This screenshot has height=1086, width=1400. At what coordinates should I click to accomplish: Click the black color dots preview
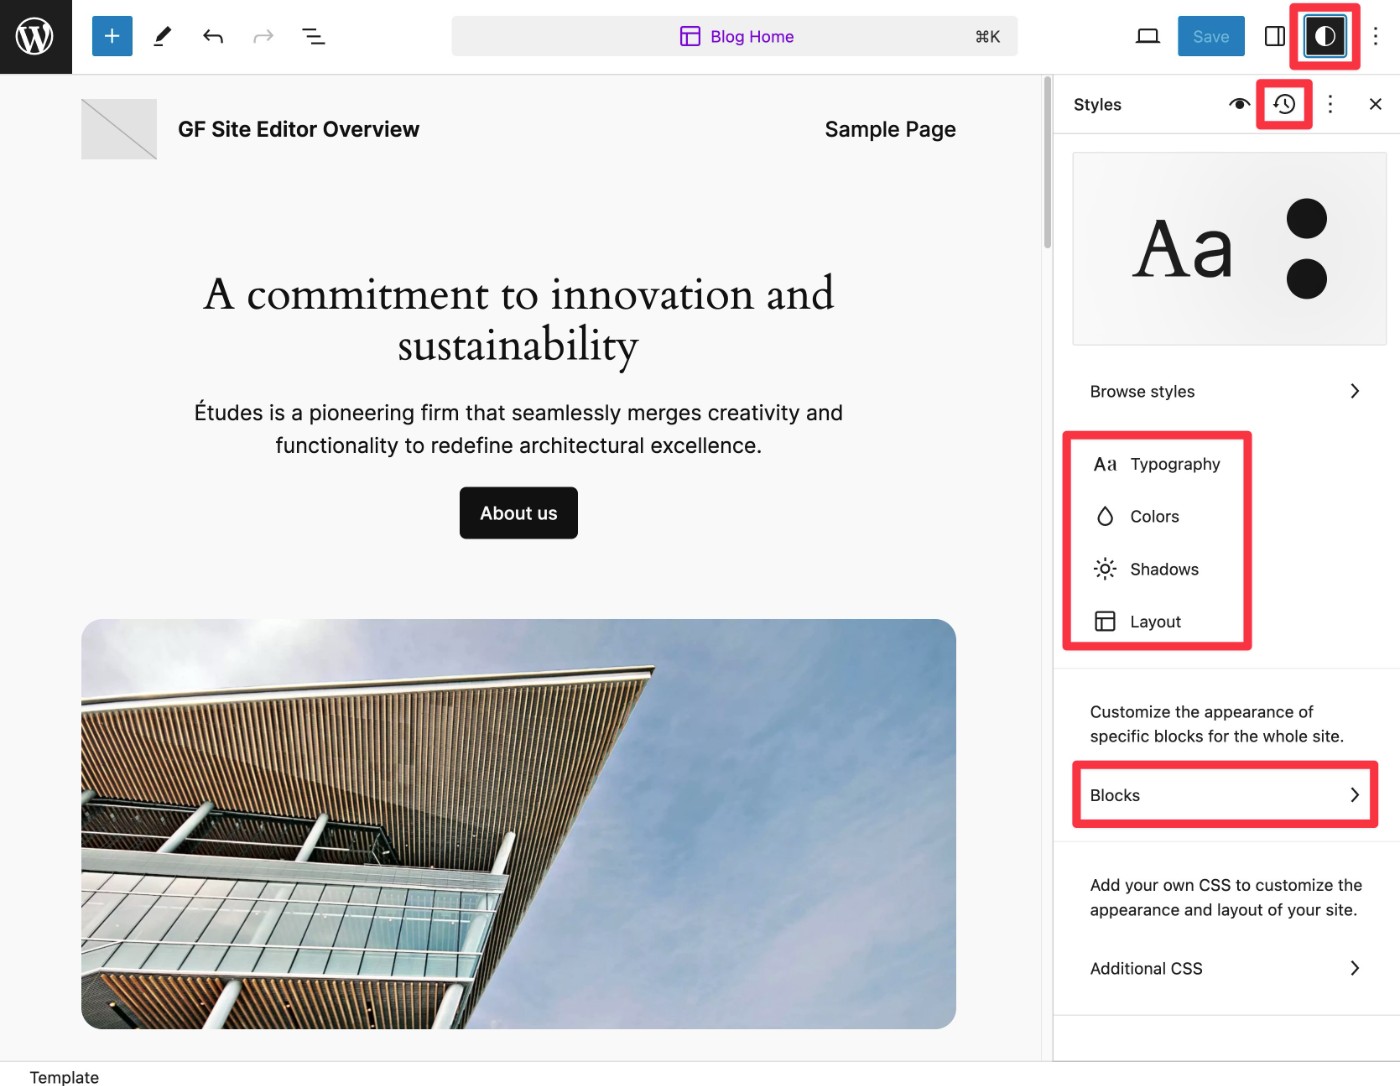[1307, 249]
